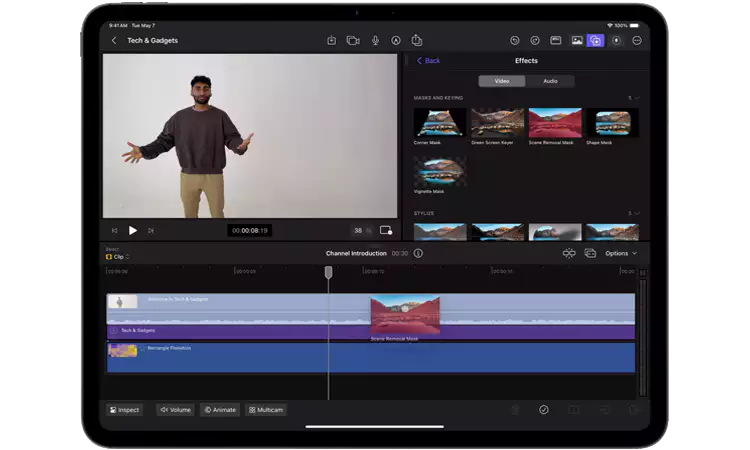Select the Rectangle Pixelation blue clip
Screen dimensions: 750x450
[371, 358]
